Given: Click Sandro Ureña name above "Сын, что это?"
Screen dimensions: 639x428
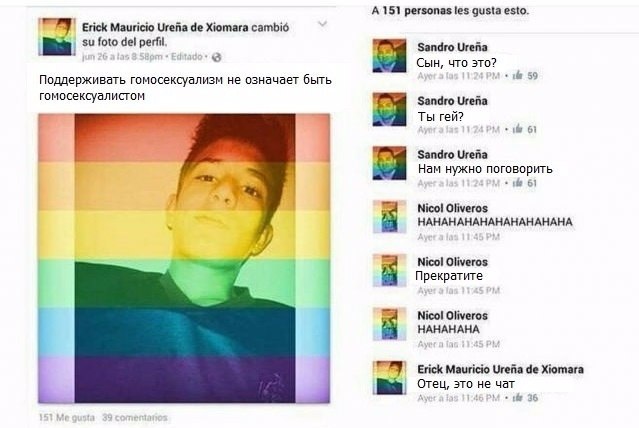Looking at the screenshot, I should click(x=452, y=47).
